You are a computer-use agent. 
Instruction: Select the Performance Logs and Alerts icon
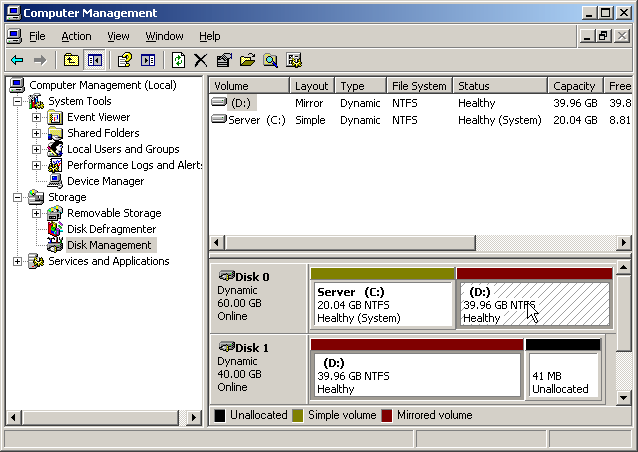[x=55, y=165]
